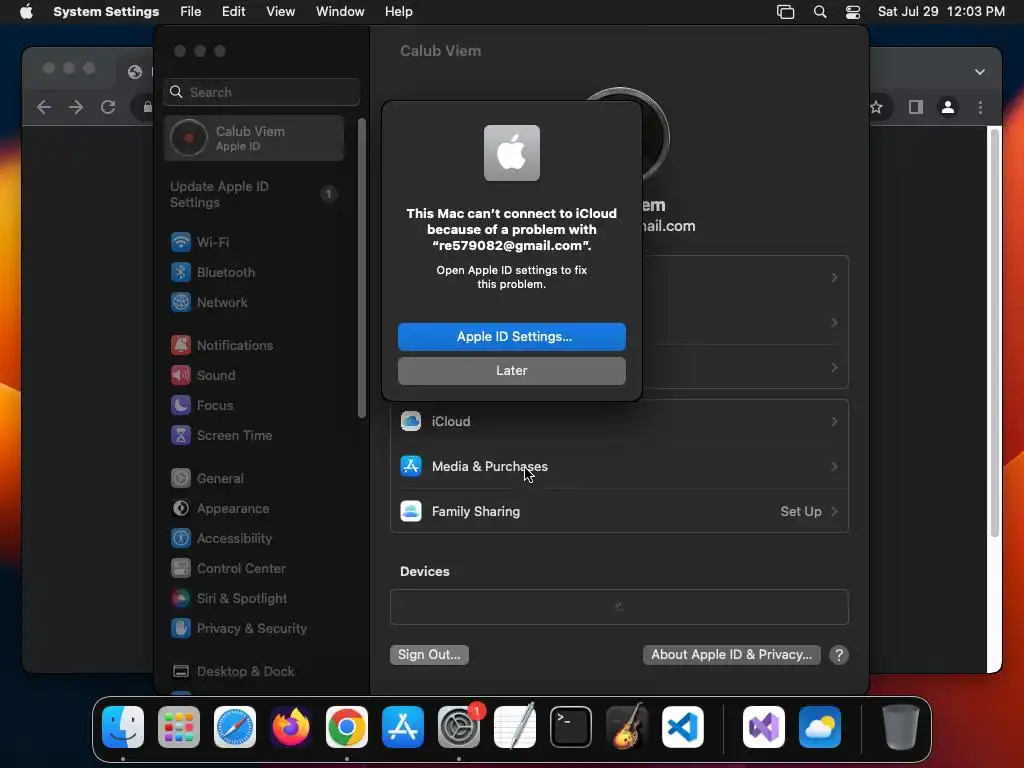Click the sidebar scrollbar in System Settings
Screen dimensions: 1024x768
point(362,268)
